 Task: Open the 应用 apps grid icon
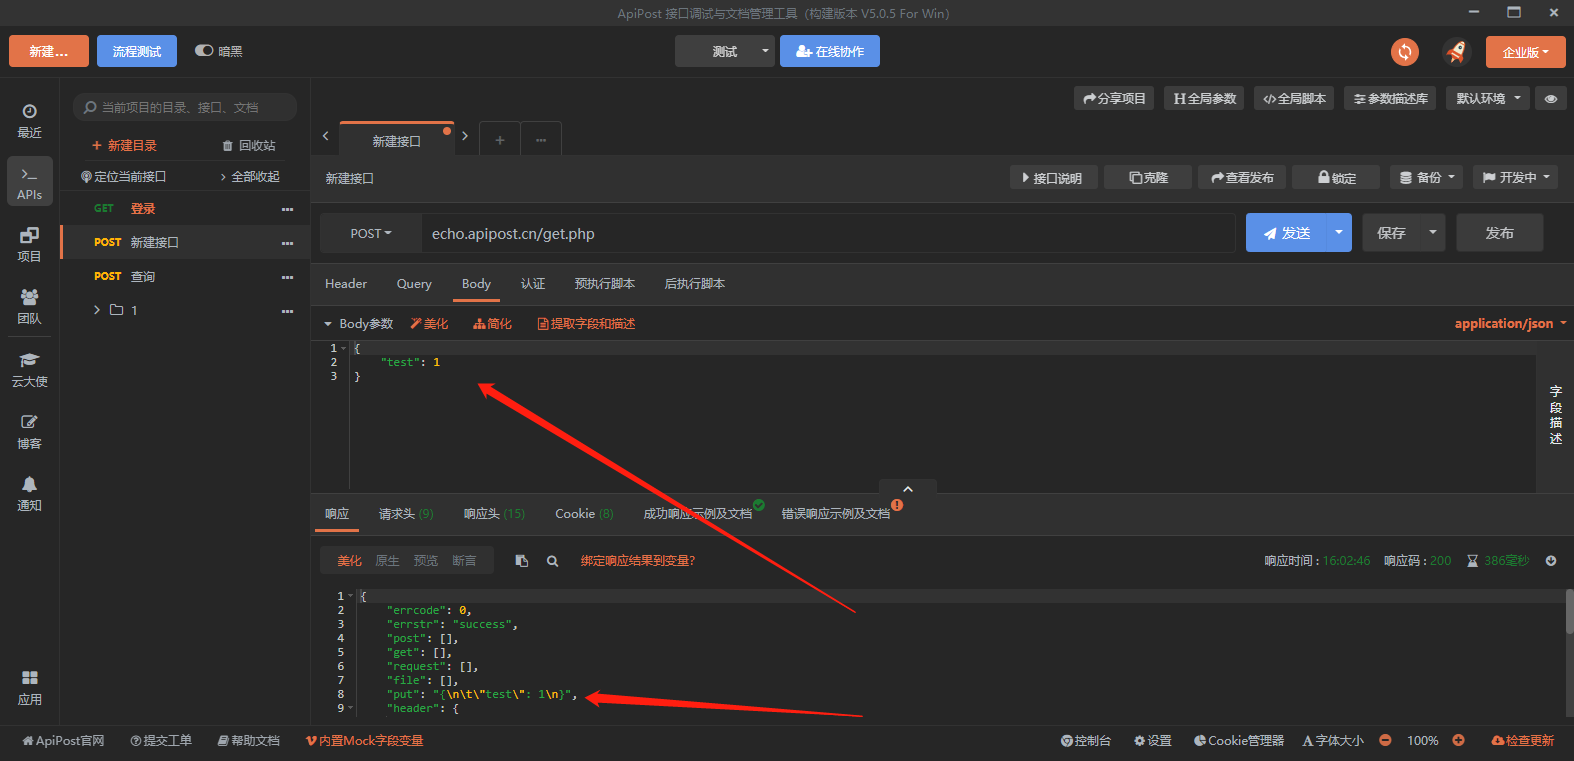pos(29,688)
